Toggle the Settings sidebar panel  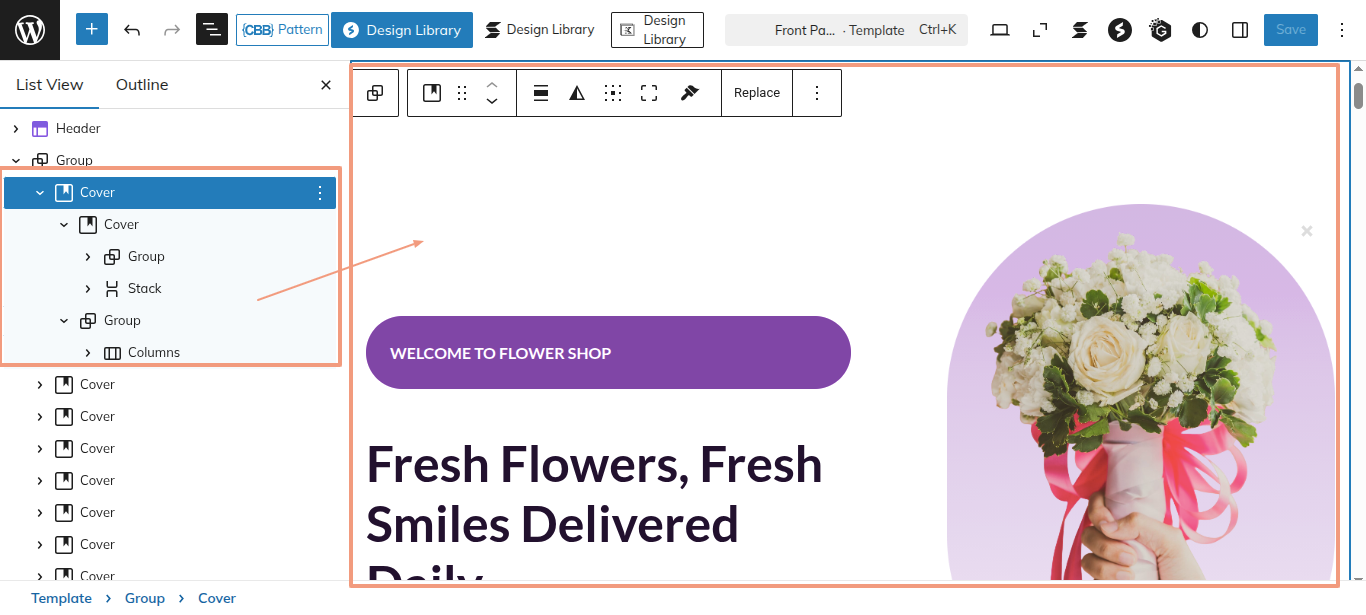[x=1240, y=30]
